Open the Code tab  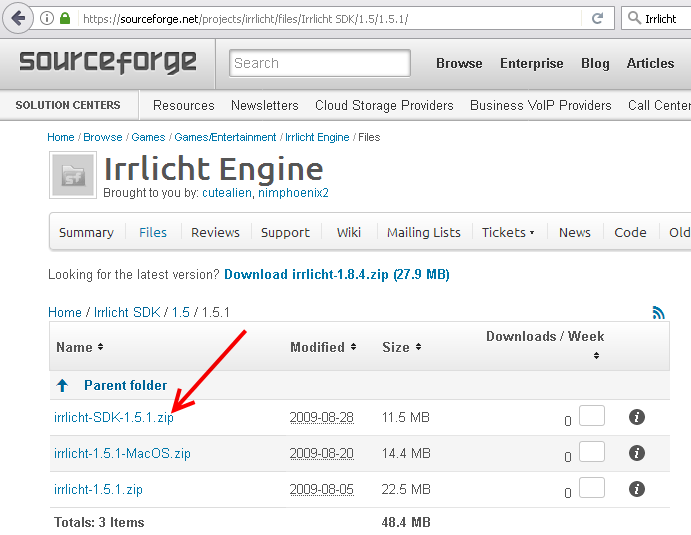[x=630, y=232]
